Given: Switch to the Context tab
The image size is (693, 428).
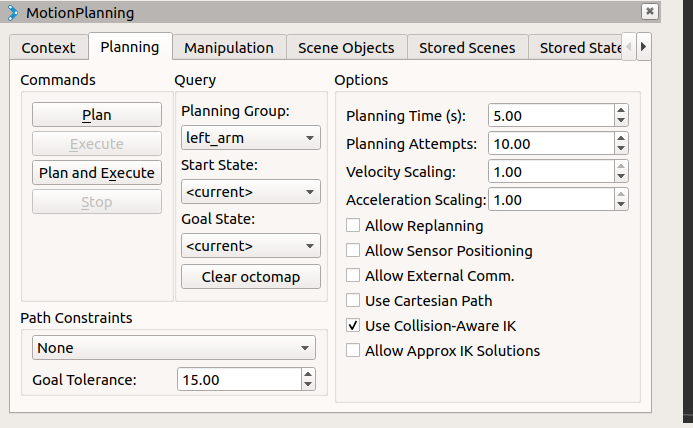Looking at the screenshot, I should pyautogui.click(x=49, y=47).
